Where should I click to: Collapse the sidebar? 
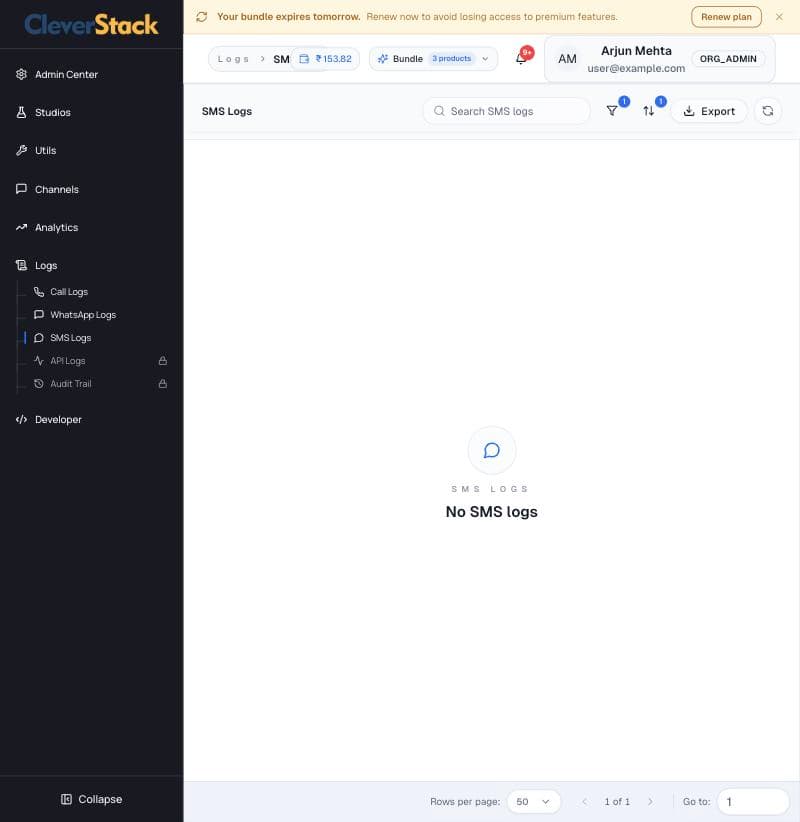click(91, 799)
